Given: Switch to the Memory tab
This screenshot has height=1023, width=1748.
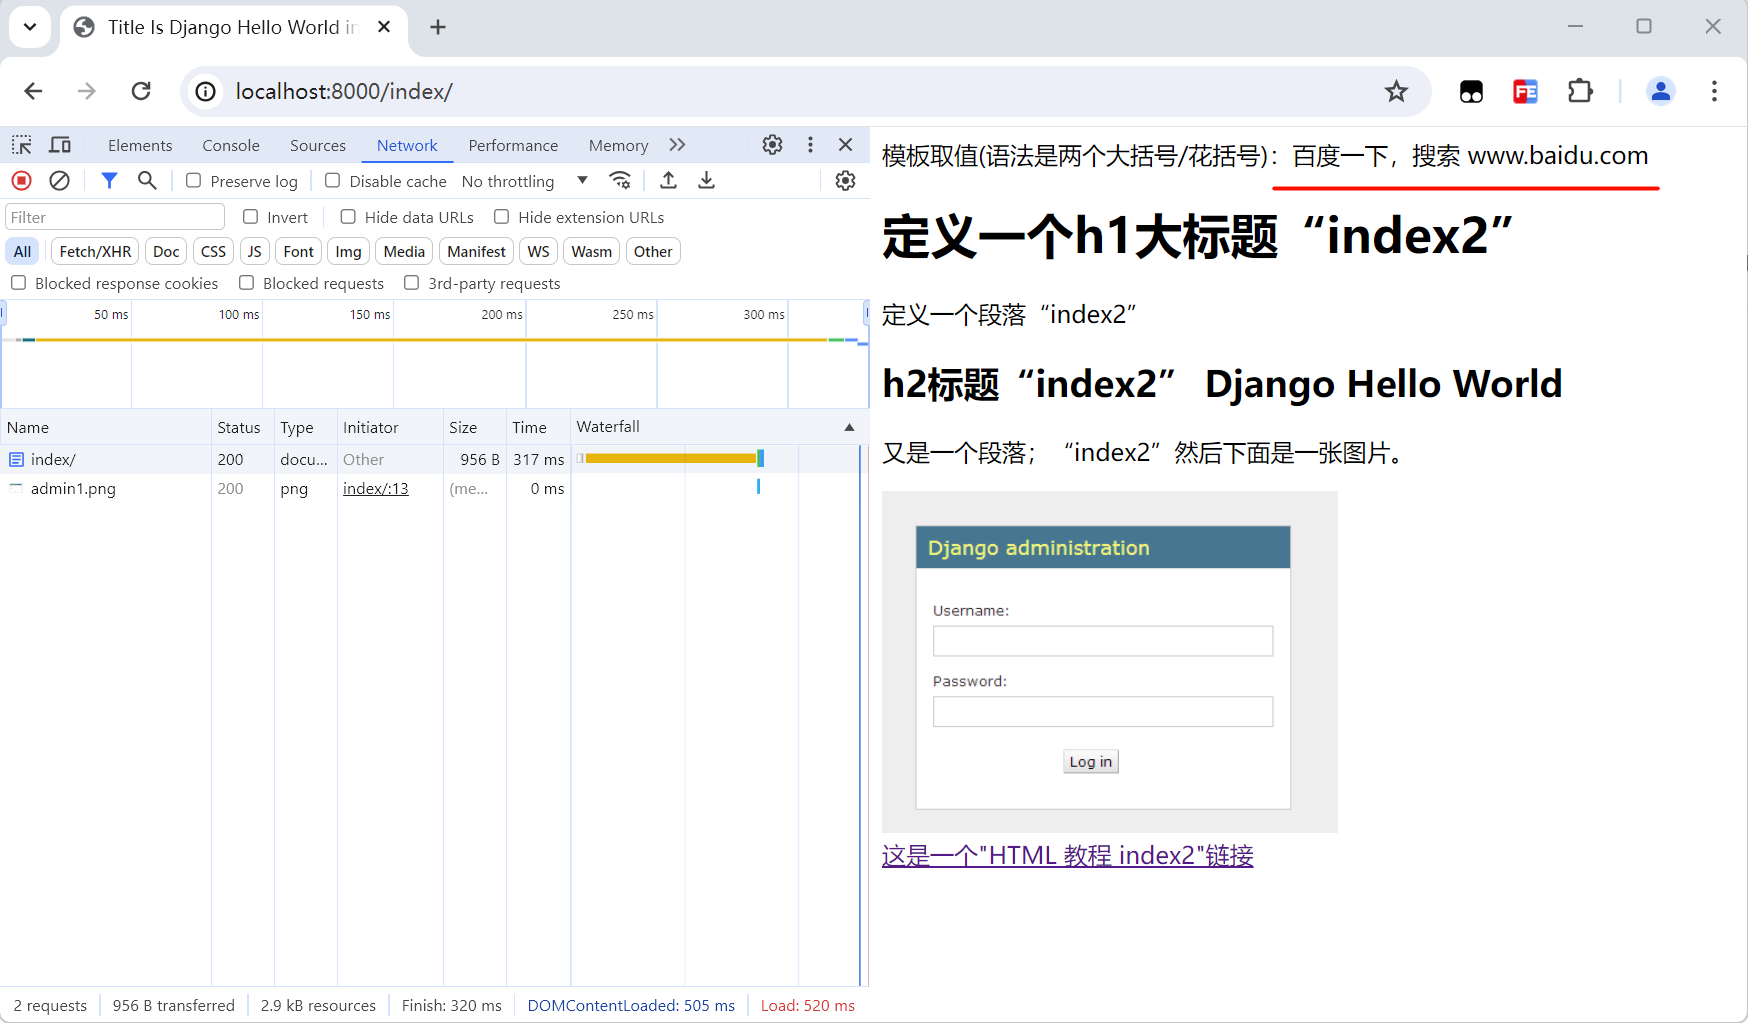Looking at the screenshot, I should (618, 145).
